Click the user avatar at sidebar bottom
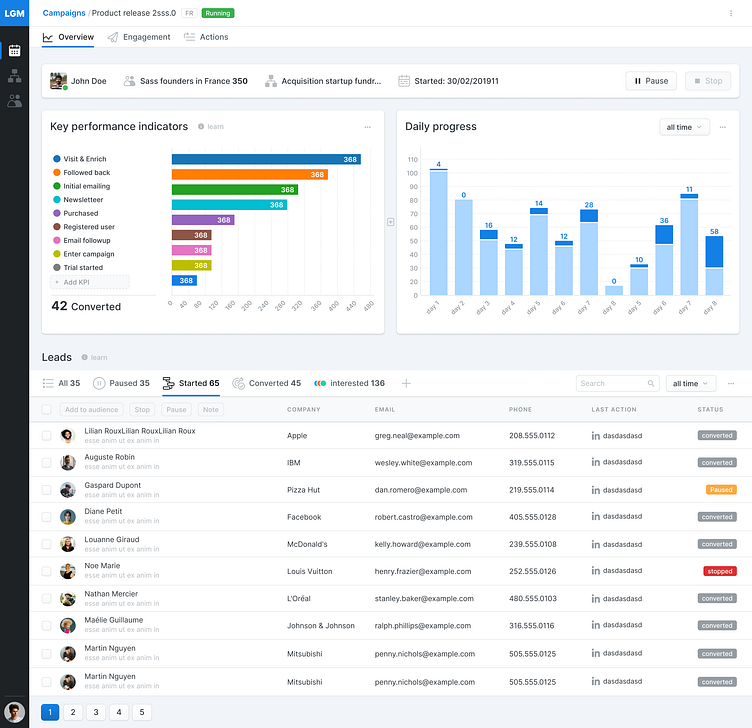752x728 pixels. [14, 712]
